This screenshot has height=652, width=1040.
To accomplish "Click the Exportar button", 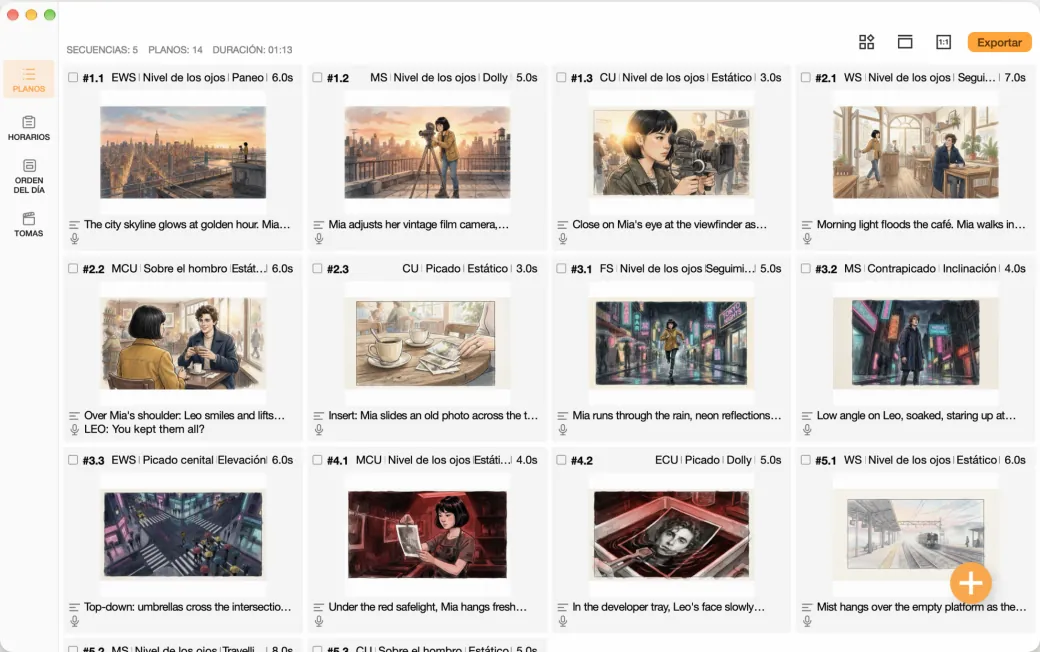I will pos(999,42).
